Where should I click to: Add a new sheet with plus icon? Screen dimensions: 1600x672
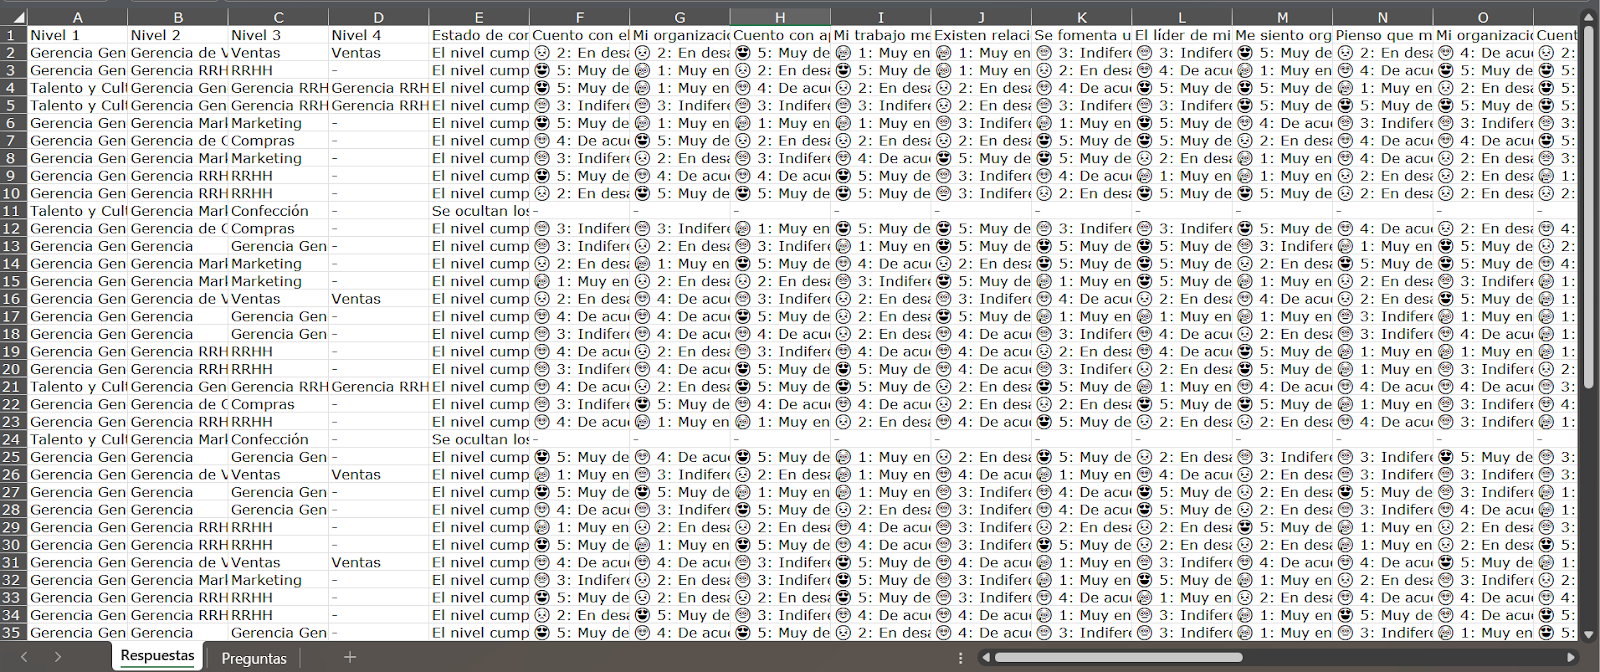(349, 657)
